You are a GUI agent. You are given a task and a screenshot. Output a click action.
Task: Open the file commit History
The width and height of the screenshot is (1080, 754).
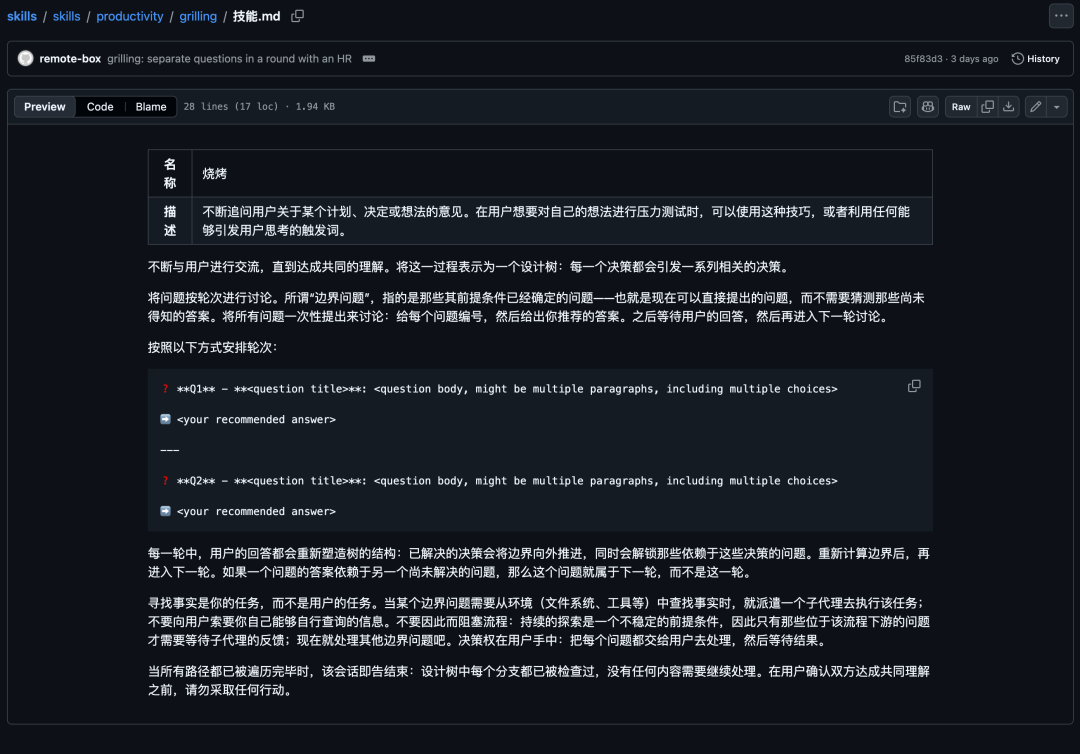click(1035, 59)
